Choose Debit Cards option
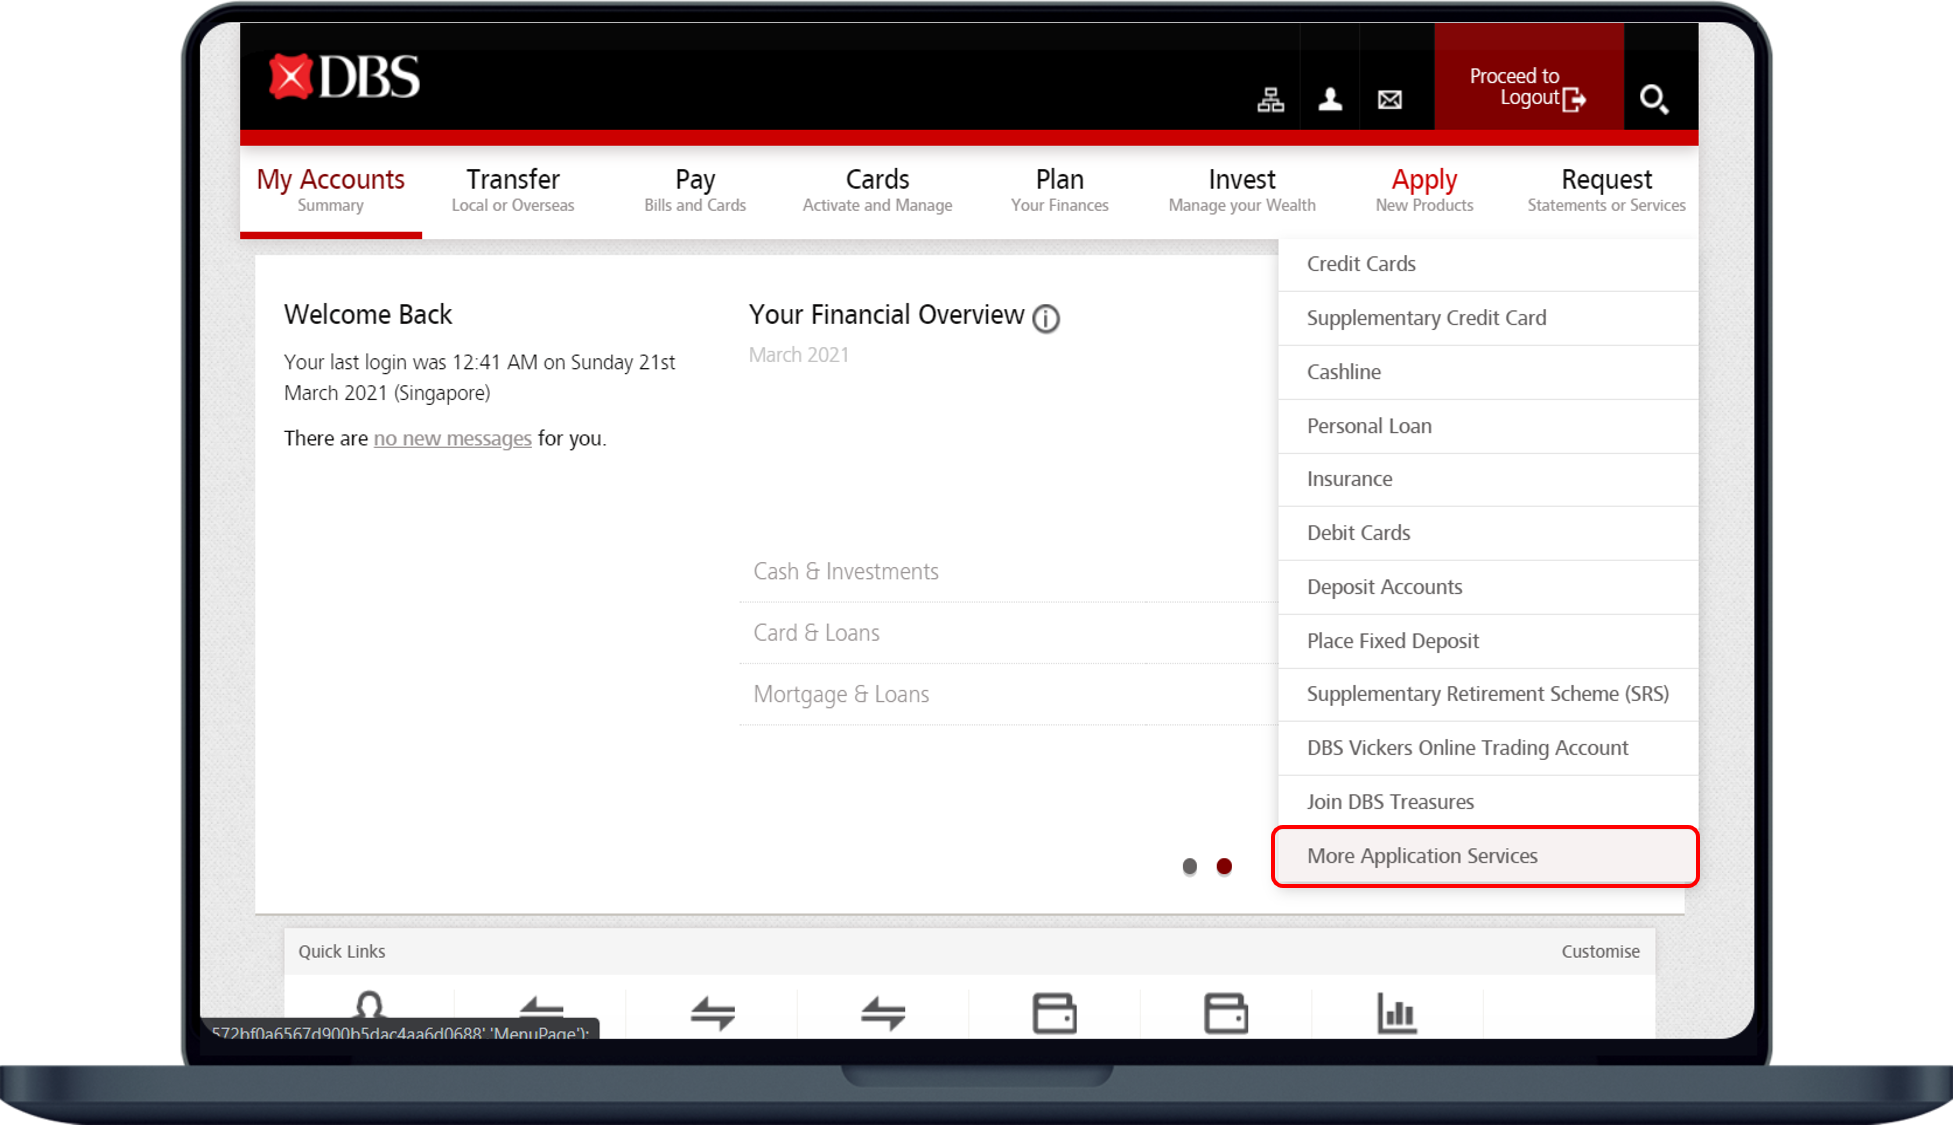The height and width of the screenshot is (1125, 1953). pyautogui.click(x=1488, y=533)
